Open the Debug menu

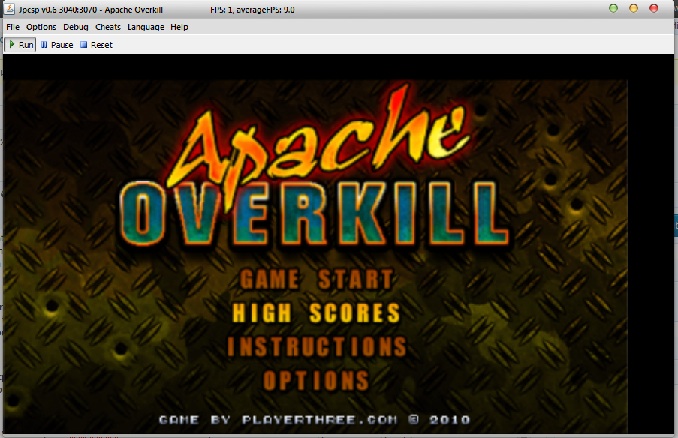(76, 27)
